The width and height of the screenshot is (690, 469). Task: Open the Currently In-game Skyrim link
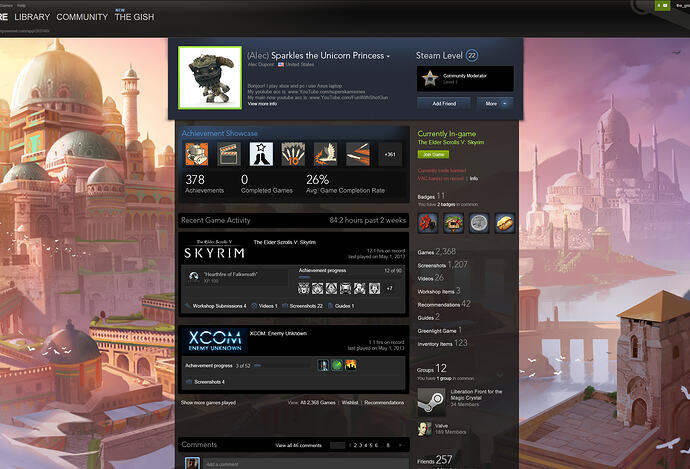click(451, 143)
